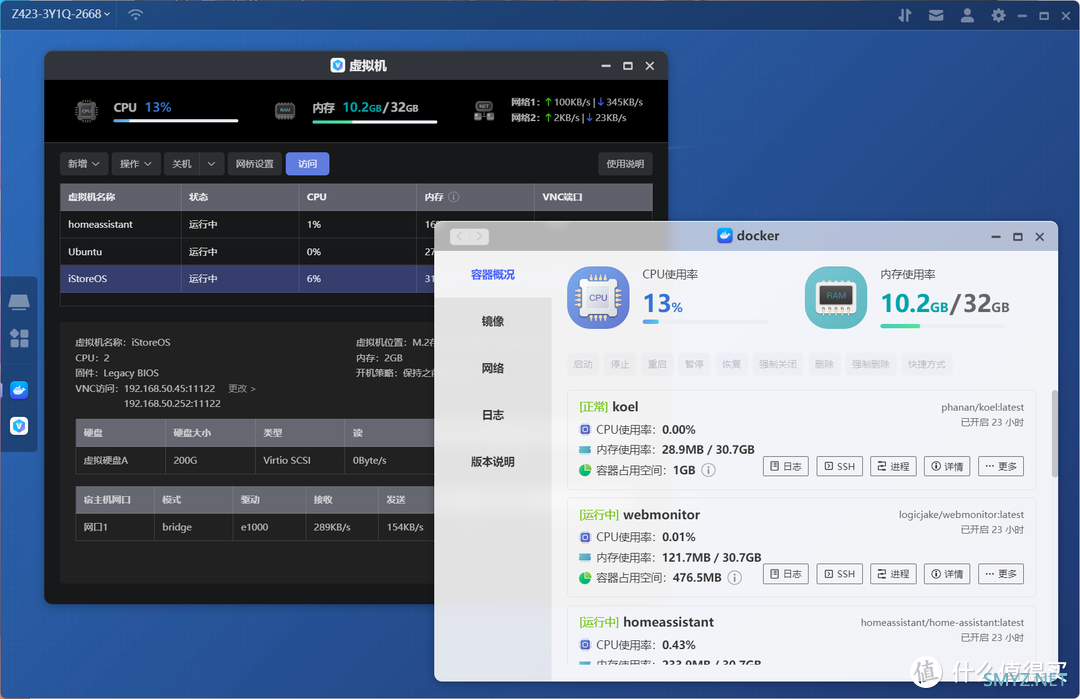Screen dimensions: 1080x699
Task: Open koel's SSH button
Action: click(840, 466)
